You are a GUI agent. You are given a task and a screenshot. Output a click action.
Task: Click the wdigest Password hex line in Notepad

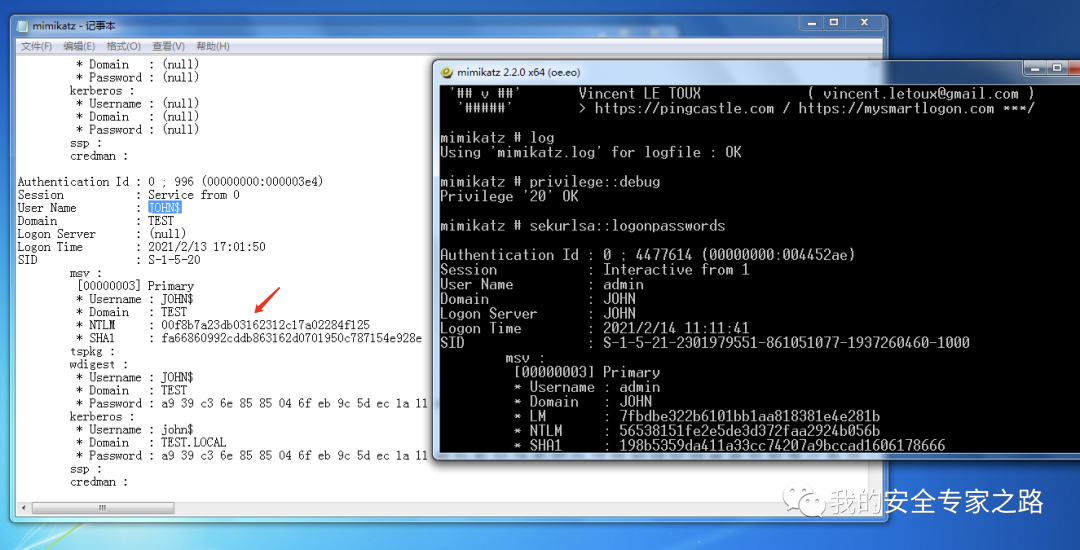pyautogui.click(x=251, y=403)
